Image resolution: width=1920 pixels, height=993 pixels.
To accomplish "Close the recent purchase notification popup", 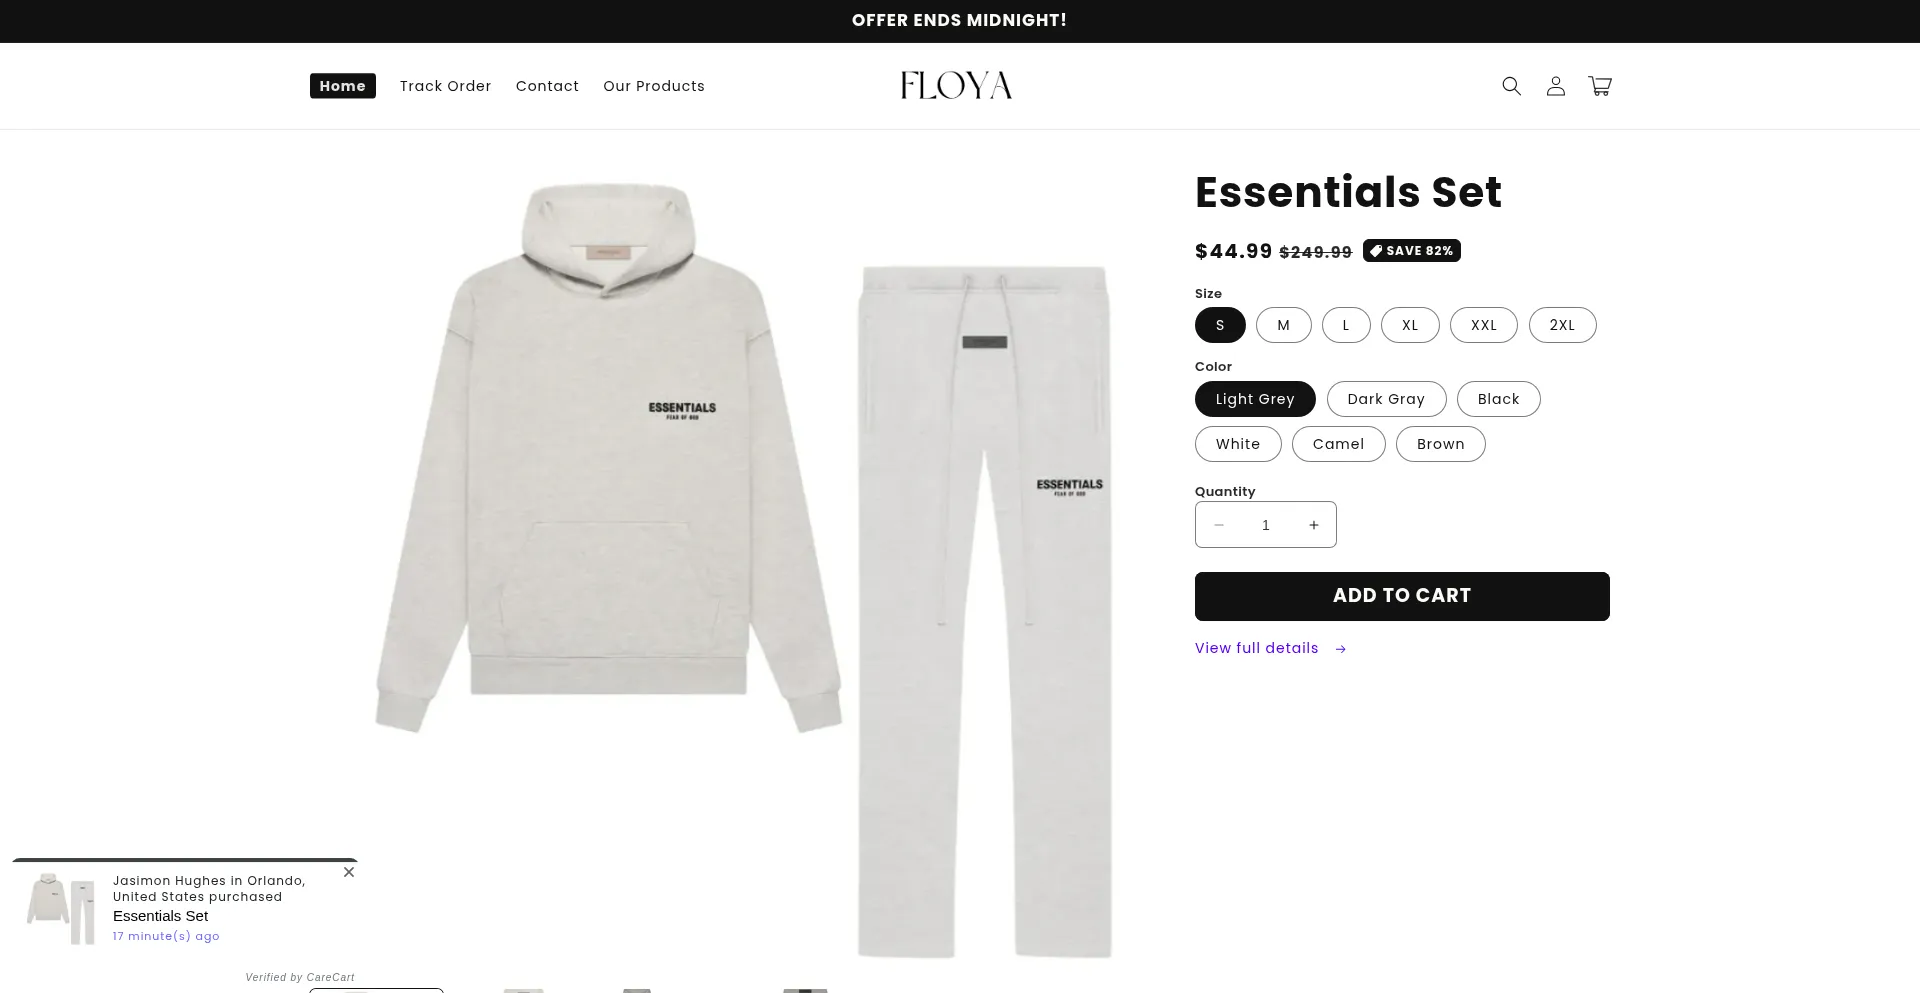I will (349, 872).
